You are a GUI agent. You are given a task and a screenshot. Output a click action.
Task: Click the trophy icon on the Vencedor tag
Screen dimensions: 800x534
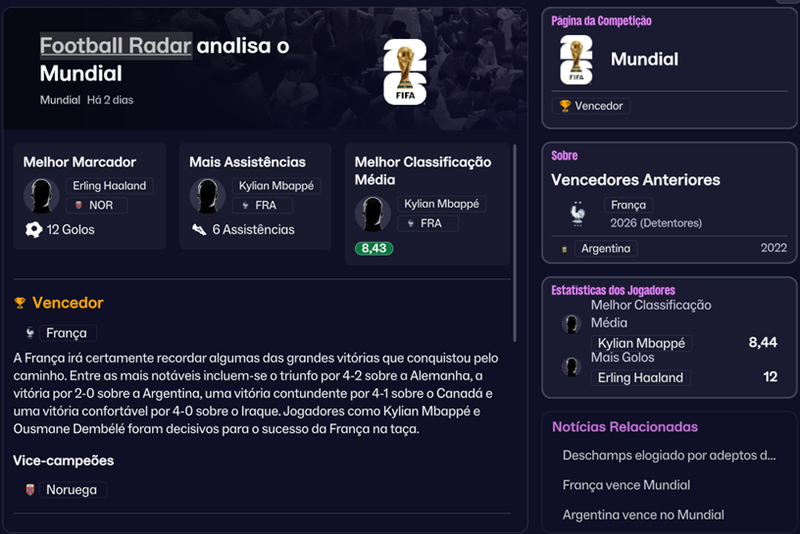point(565,106)
